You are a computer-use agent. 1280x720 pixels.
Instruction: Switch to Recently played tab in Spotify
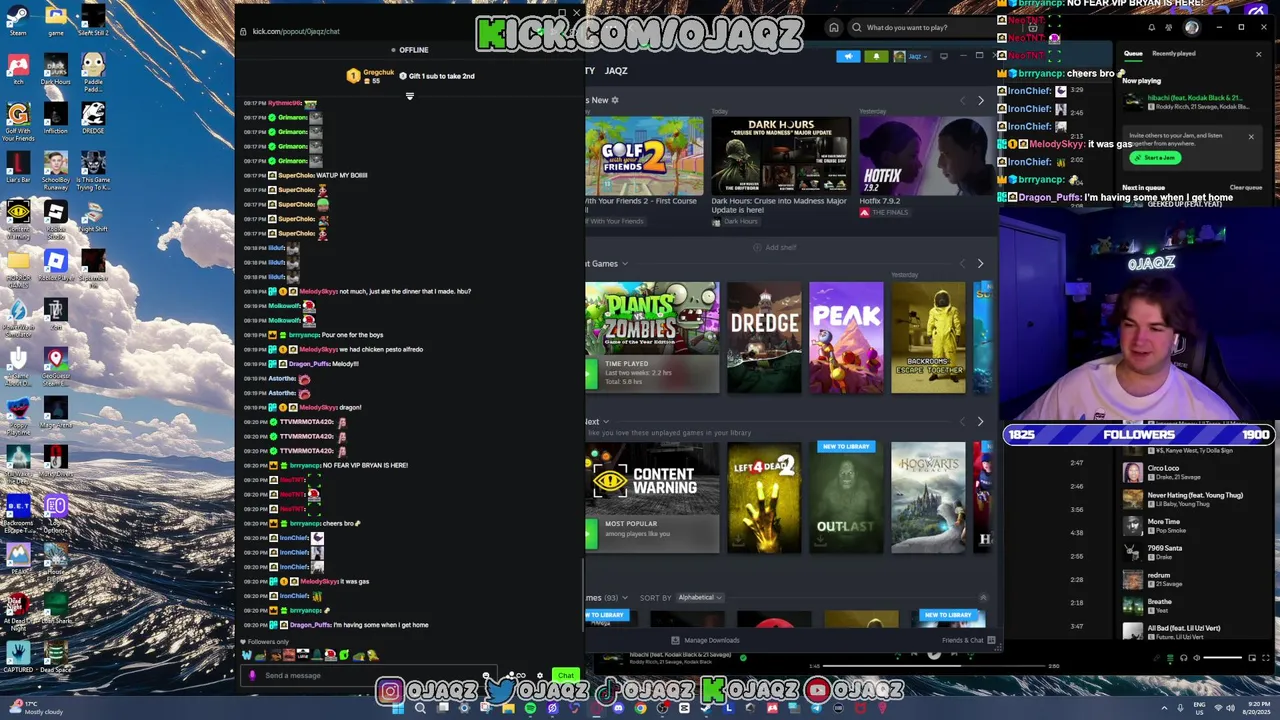click(1173, 54)
